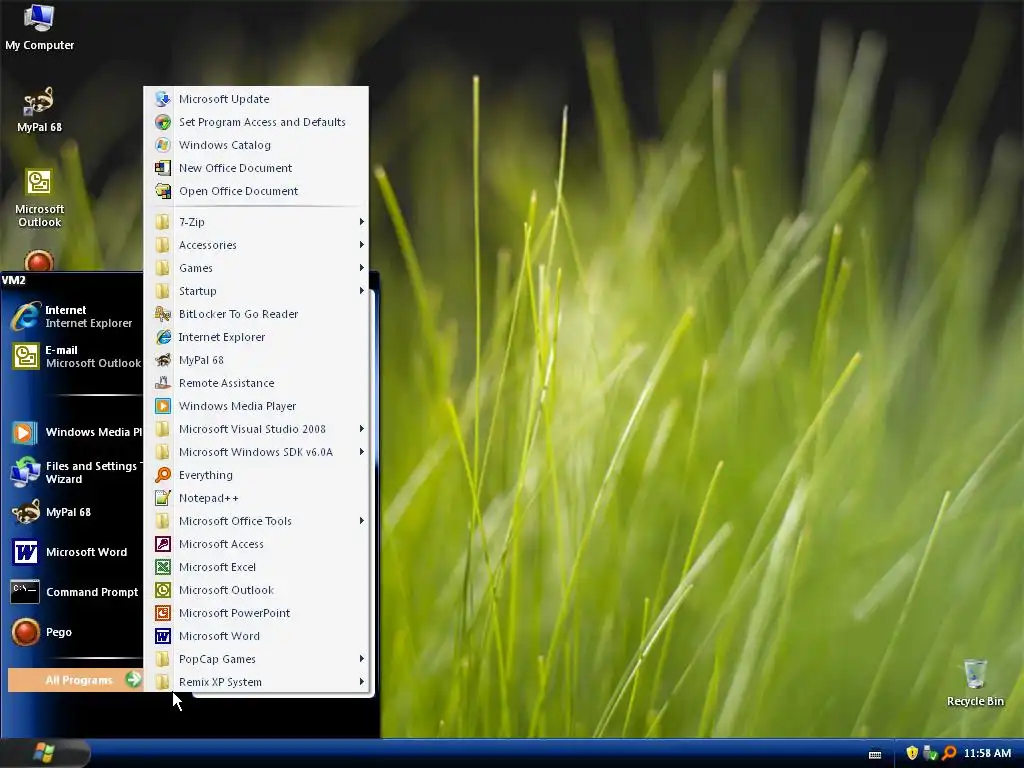The image size is (1024, 768).
Task: Click the Everything tray icon in taskbar
Action: 949,753
